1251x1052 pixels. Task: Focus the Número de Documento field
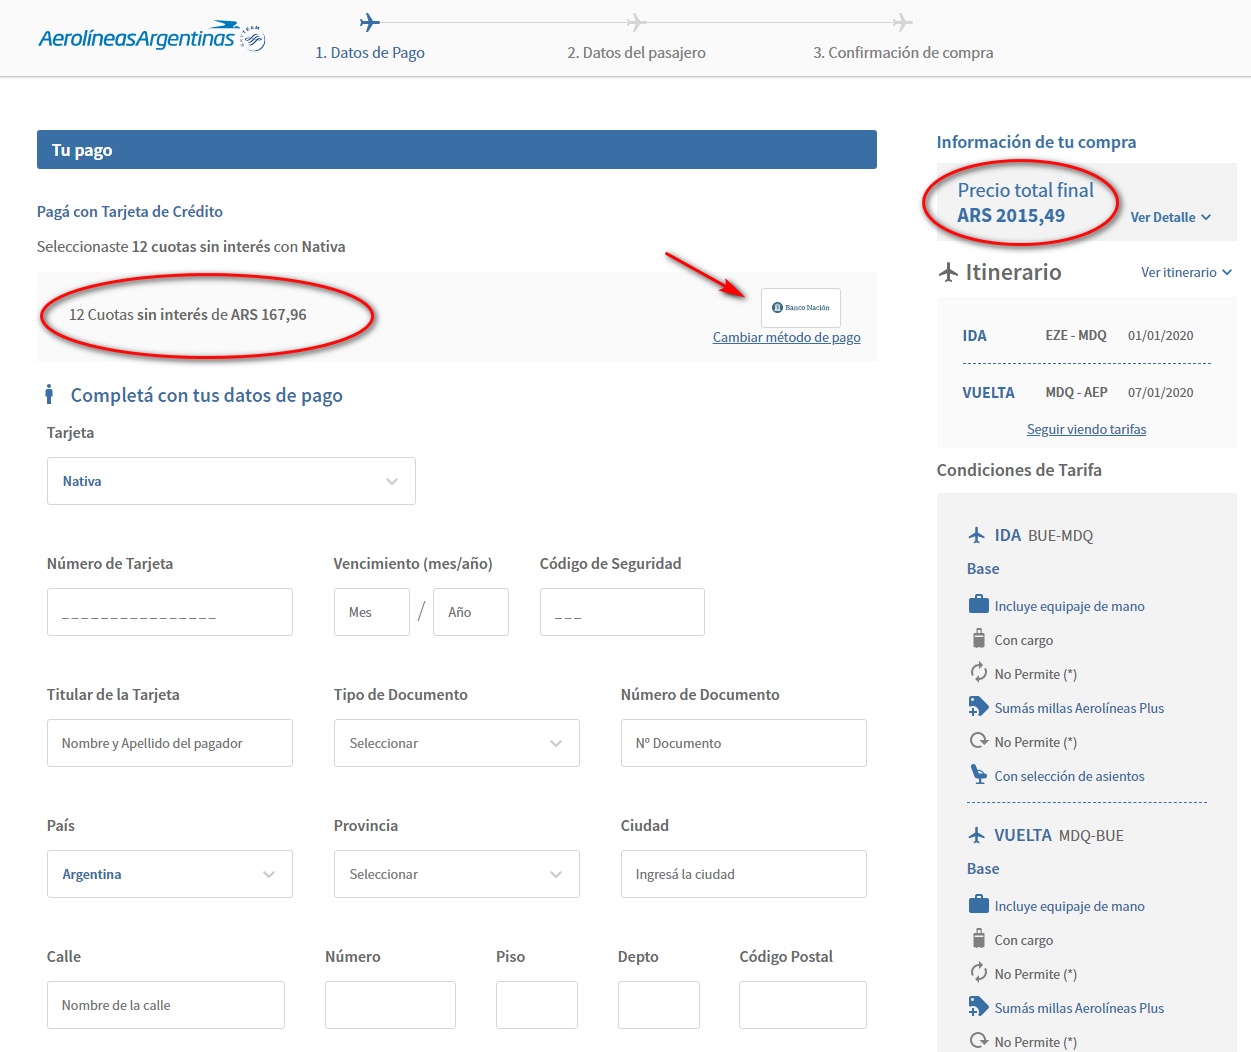pos(743,743)
